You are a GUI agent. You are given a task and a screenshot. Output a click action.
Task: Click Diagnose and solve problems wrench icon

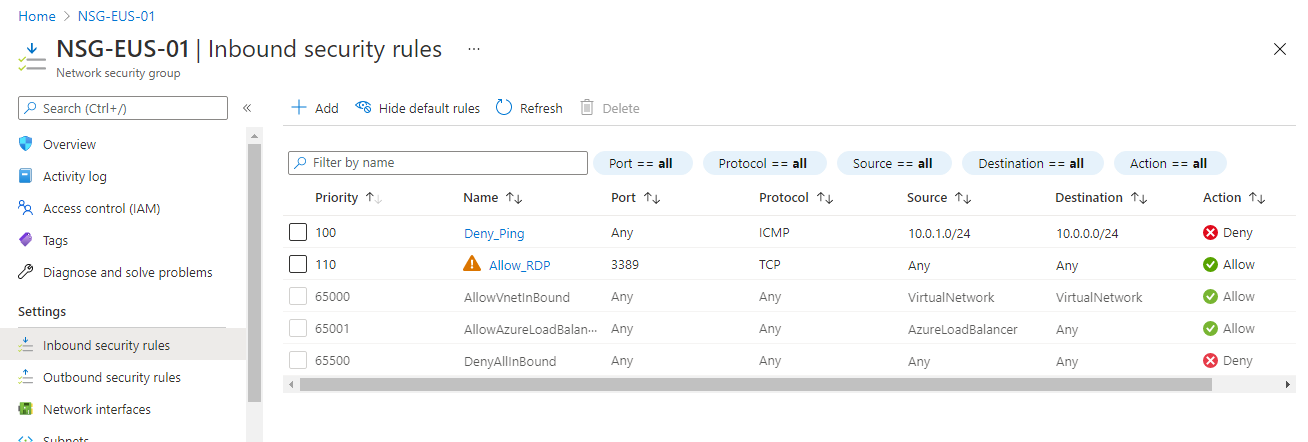26,272
